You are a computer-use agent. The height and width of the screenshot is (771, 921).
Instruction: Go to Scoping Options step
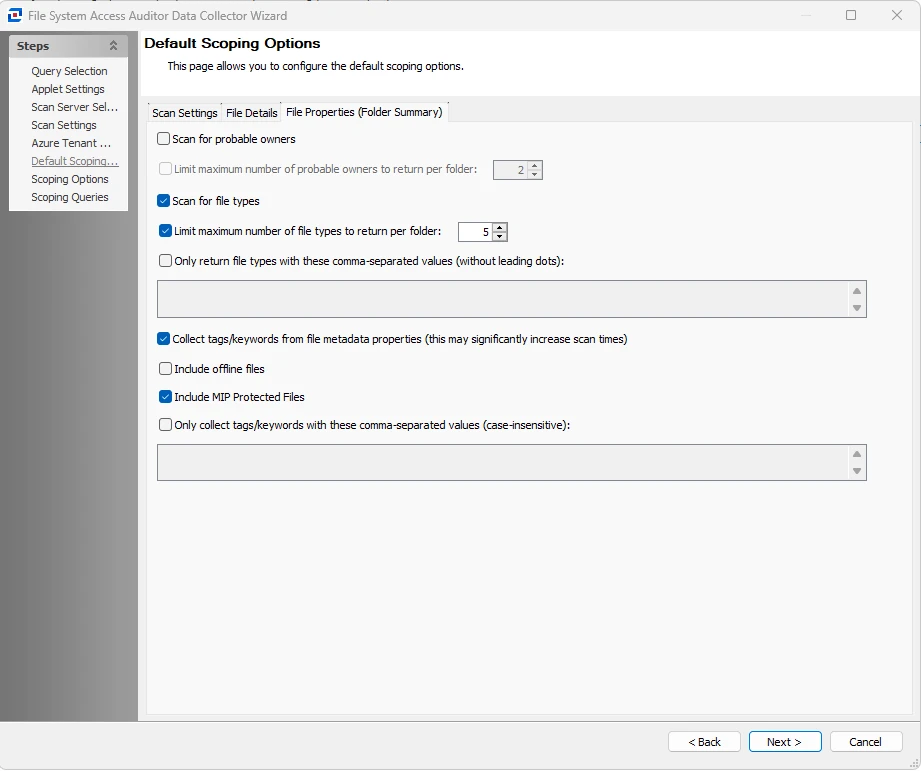(x=70, y=179)
